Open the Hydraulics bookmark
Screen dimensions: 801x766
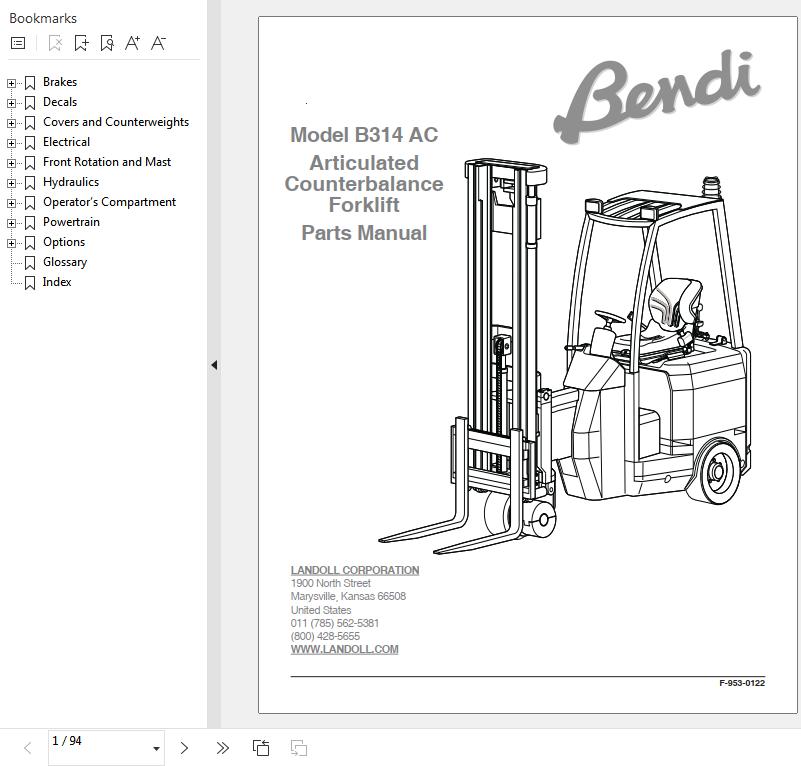click(x=71, y=182)
